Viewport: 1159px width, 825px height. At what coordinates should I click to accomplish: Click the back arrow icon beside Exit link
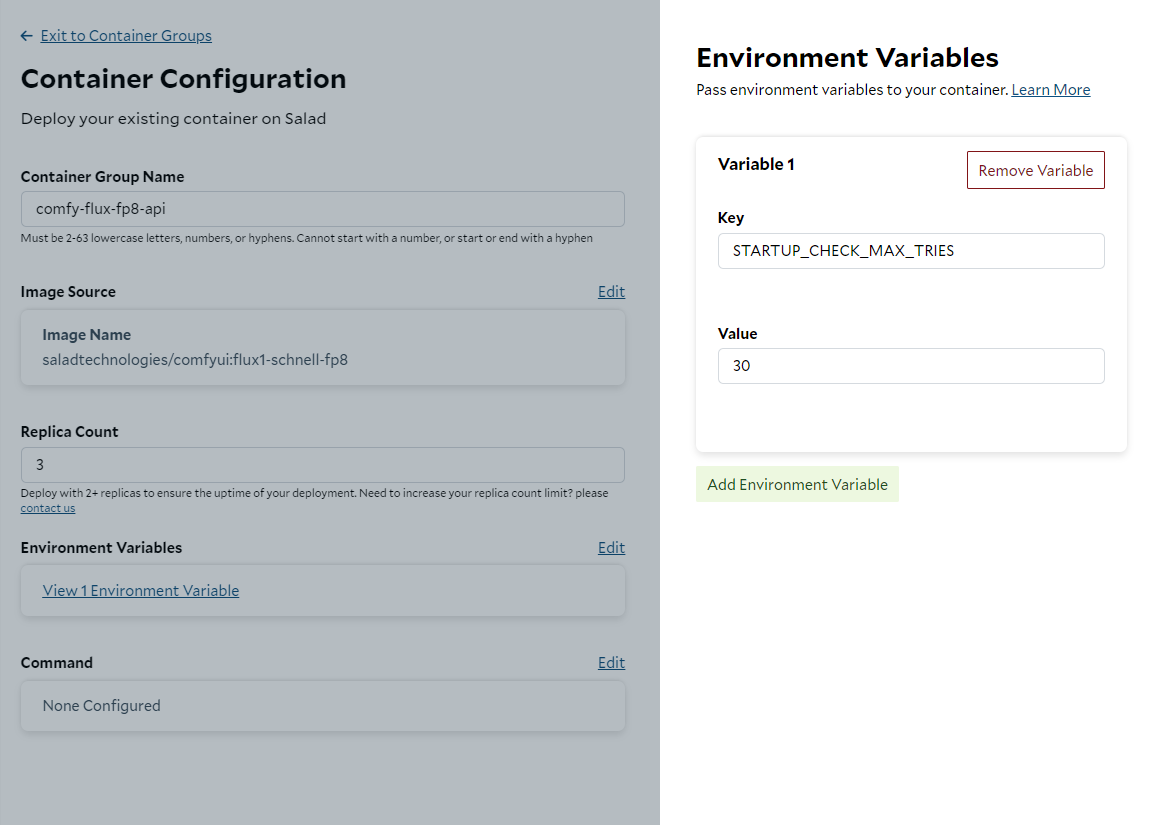coord(27,35)
